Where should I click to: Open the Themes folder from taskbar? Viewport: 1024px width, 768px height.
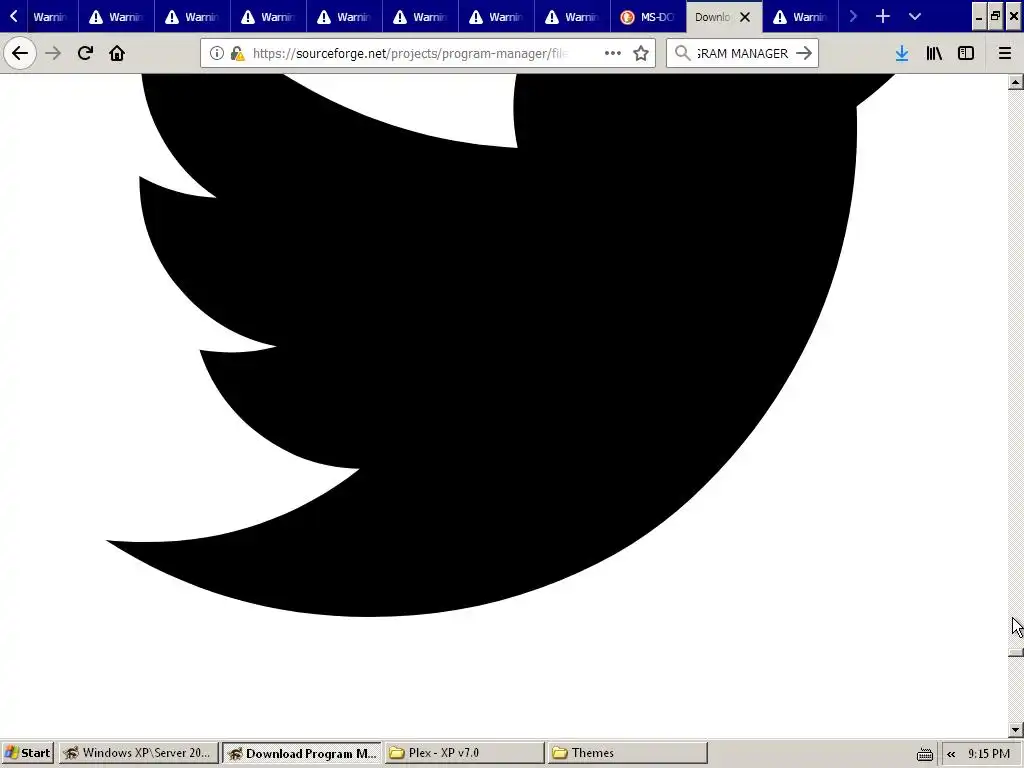(628, 752)
